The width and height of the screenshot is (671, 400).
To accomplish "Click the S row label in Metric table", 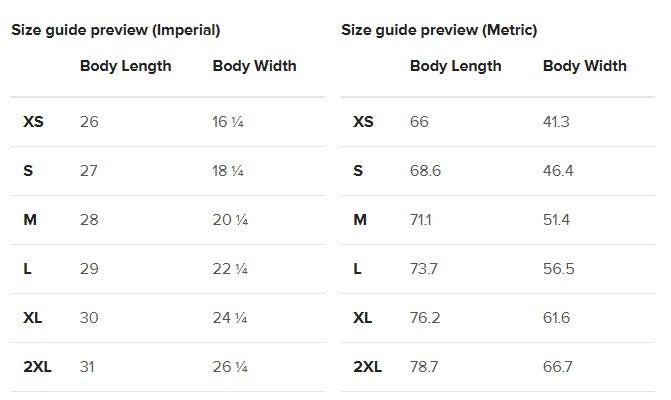I will [x=358, y=171].
